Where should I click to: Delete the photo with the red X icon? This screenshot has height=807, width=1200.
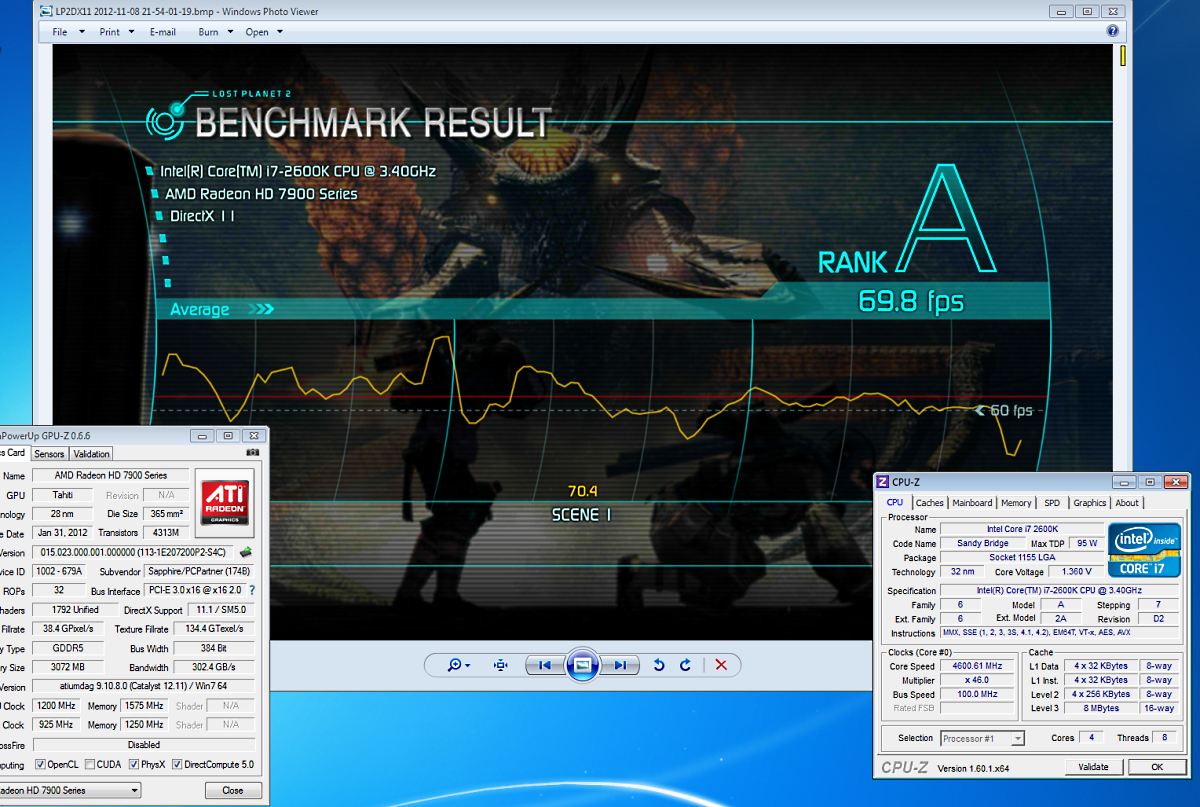click(721, 665)
